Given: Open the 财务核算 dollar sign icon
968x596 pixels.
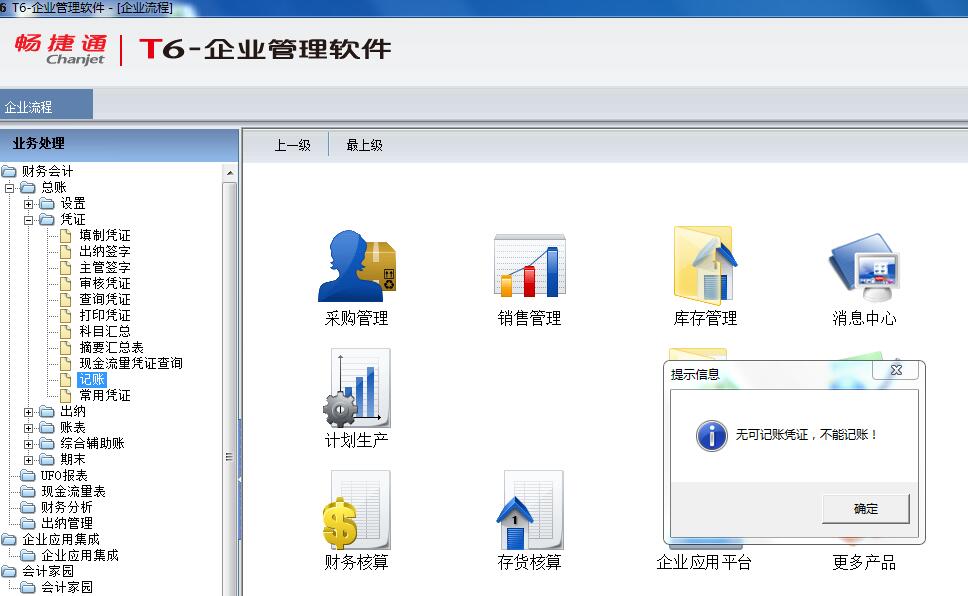Looking at the screenshot, I should (357, 510).
